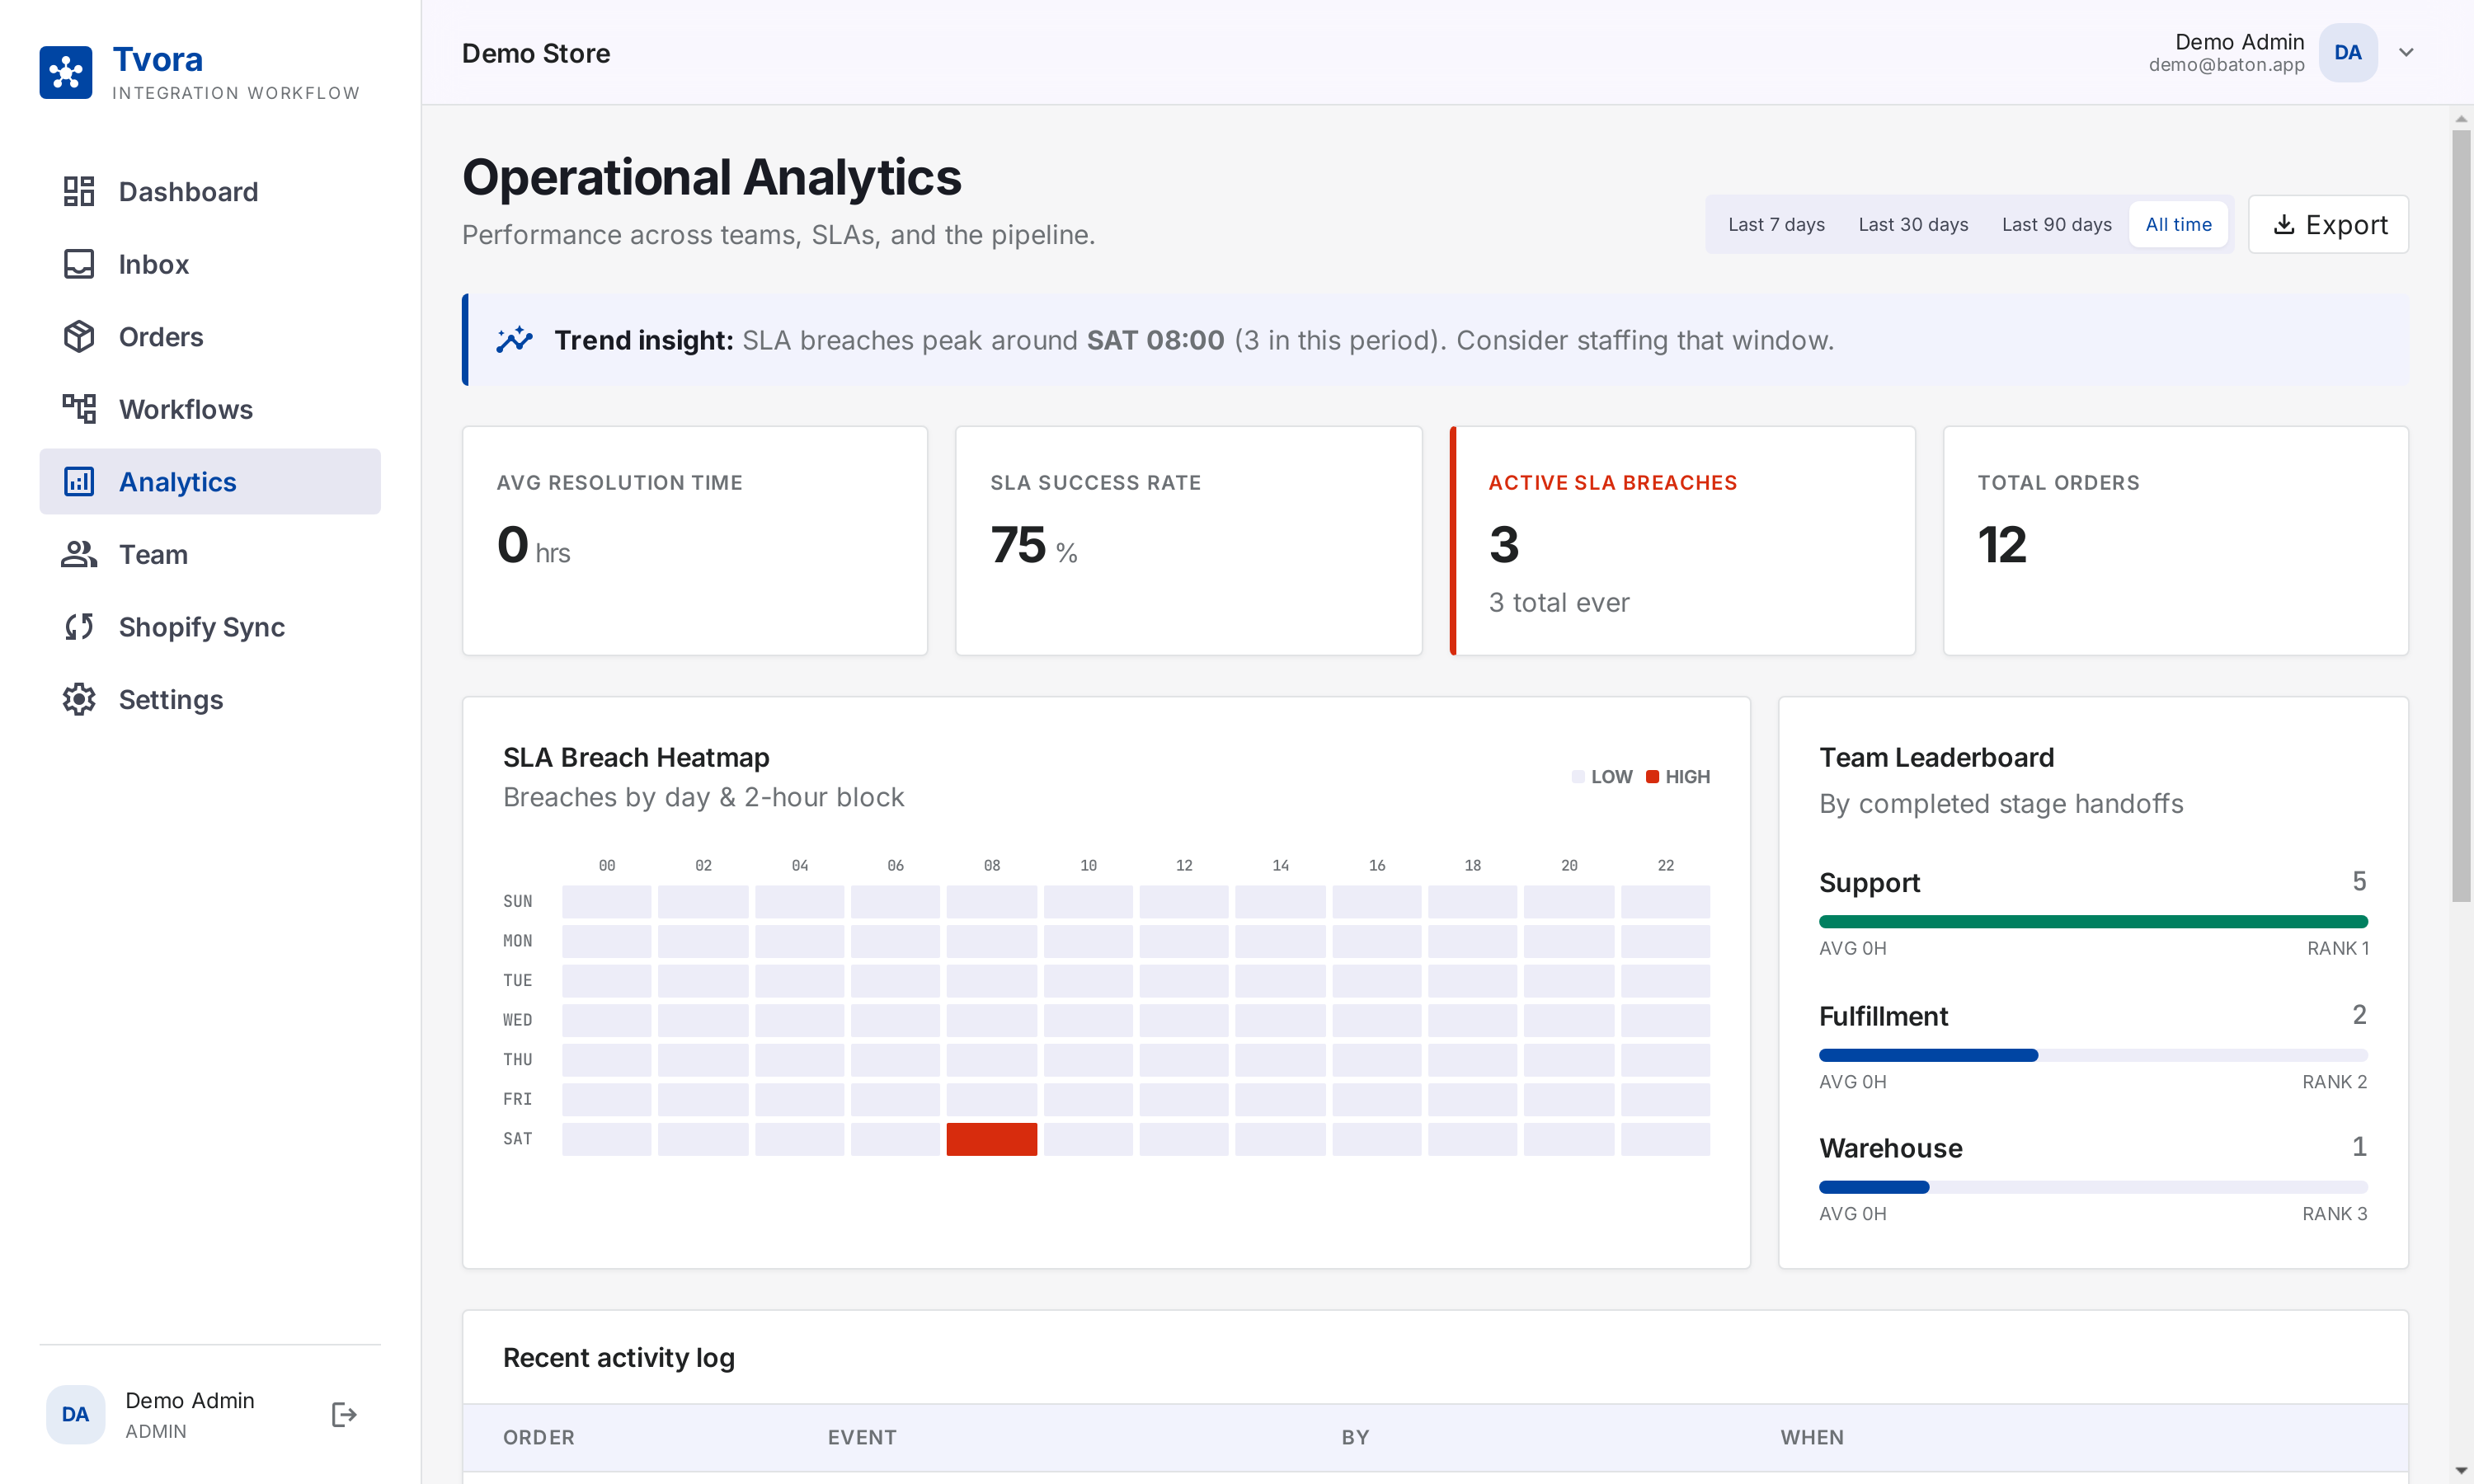
Task: Click the HIGH legend swatch
Action: (x=1652, y=777)
